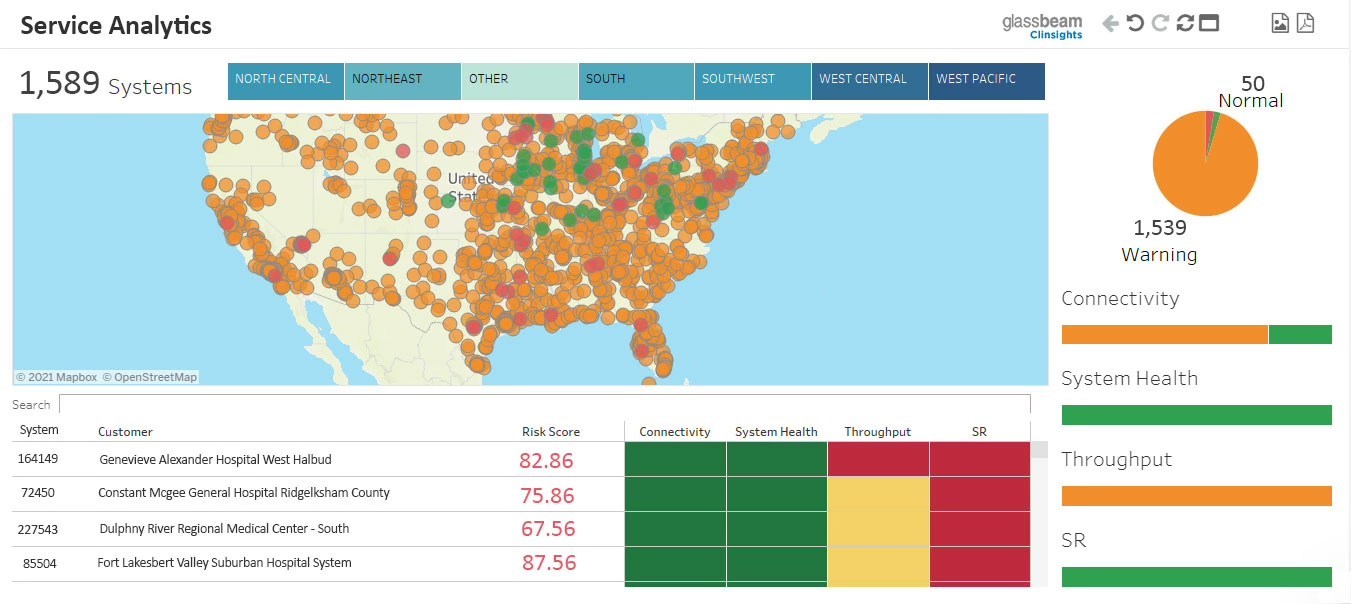Click the green System Health bar

pos(1197,415)
